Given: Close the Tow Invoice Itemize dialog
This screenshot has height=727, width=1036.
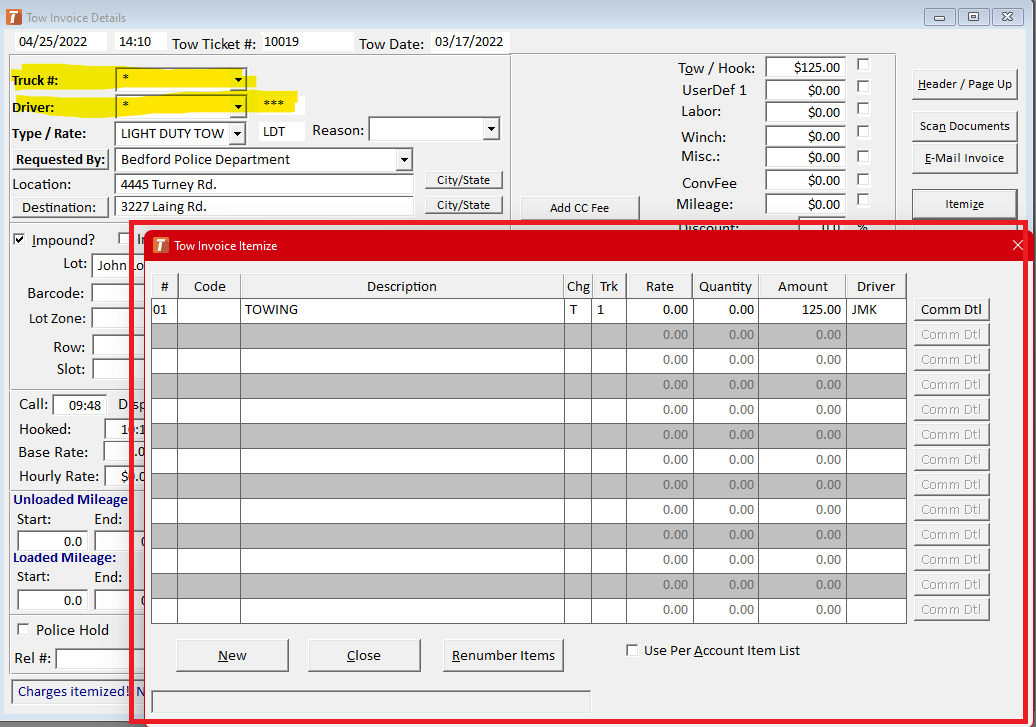Looking at the screenshot, I should click(1018, 245).
